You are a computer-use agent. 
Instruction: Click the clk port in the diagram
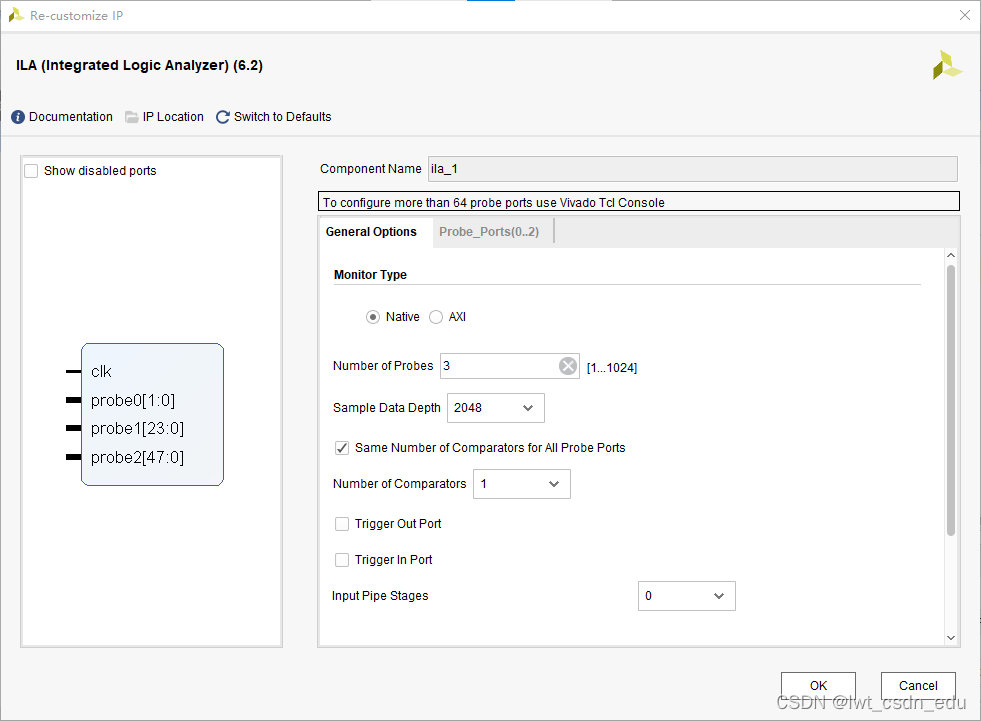coord(101,372)
